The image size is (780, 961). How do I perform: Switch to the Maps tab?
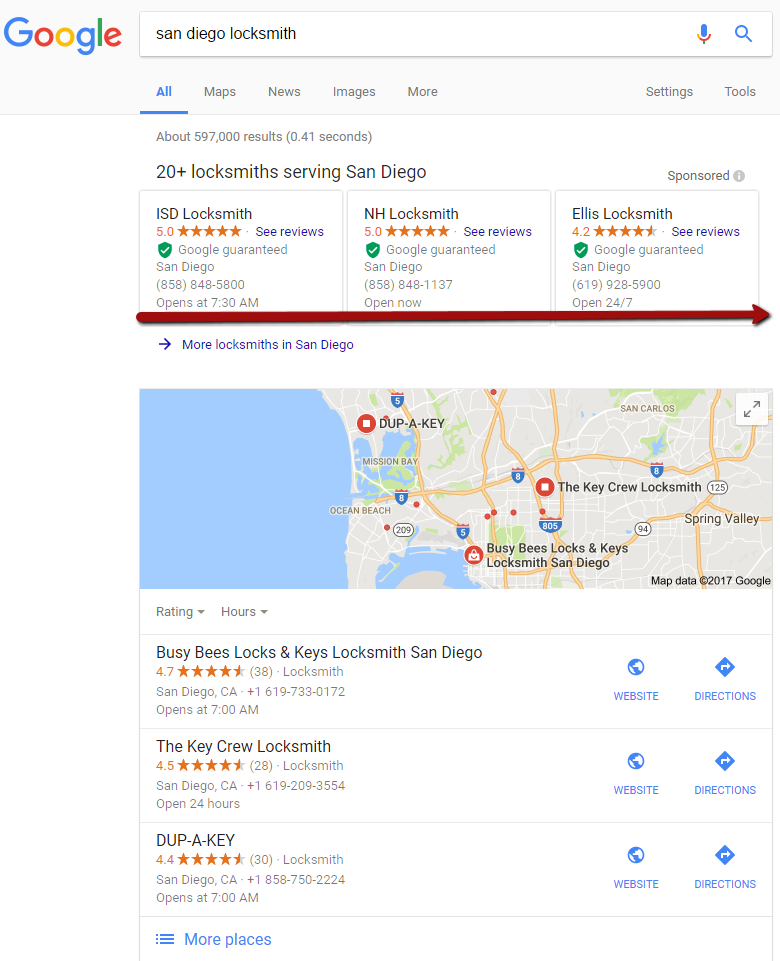[x=220, y=92]
